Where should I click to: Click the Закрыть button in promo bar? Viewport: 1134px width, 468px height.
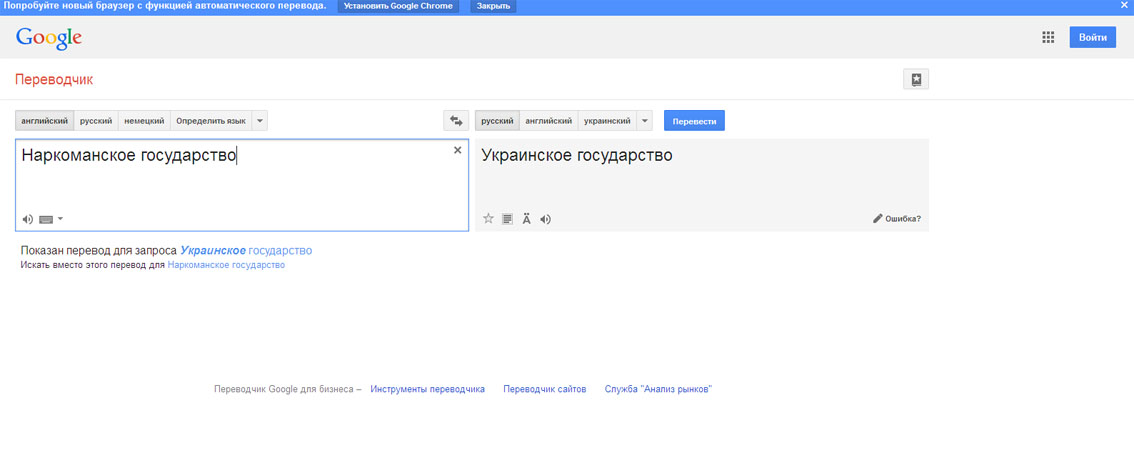tap(493, 6)
